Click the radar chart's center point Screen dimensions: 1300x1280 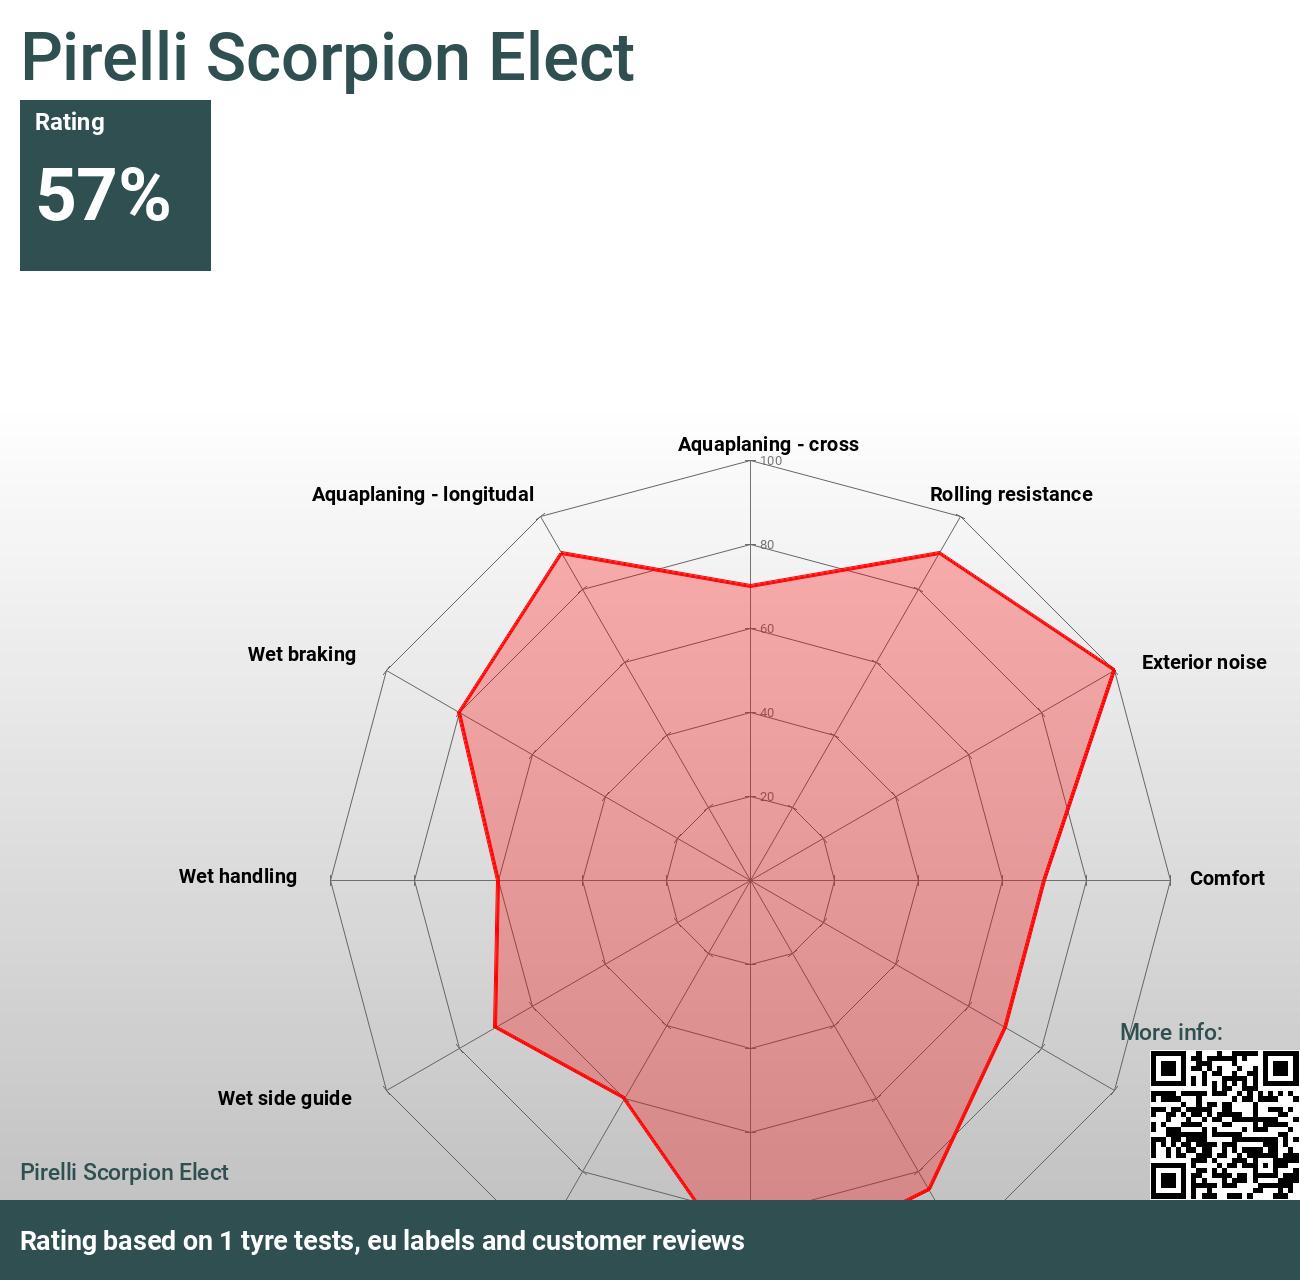tap(750, 880)
